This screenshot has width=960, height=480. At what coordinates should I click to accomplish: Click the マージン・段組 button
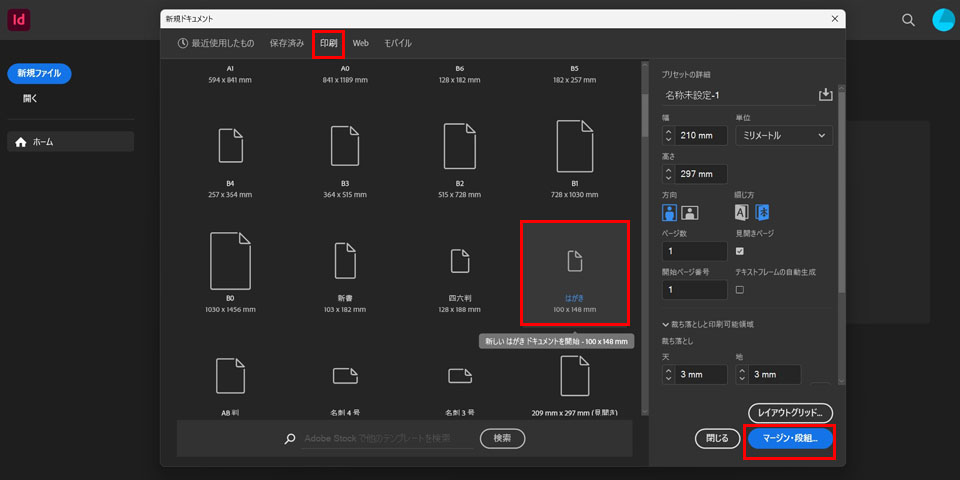[789, 438]
